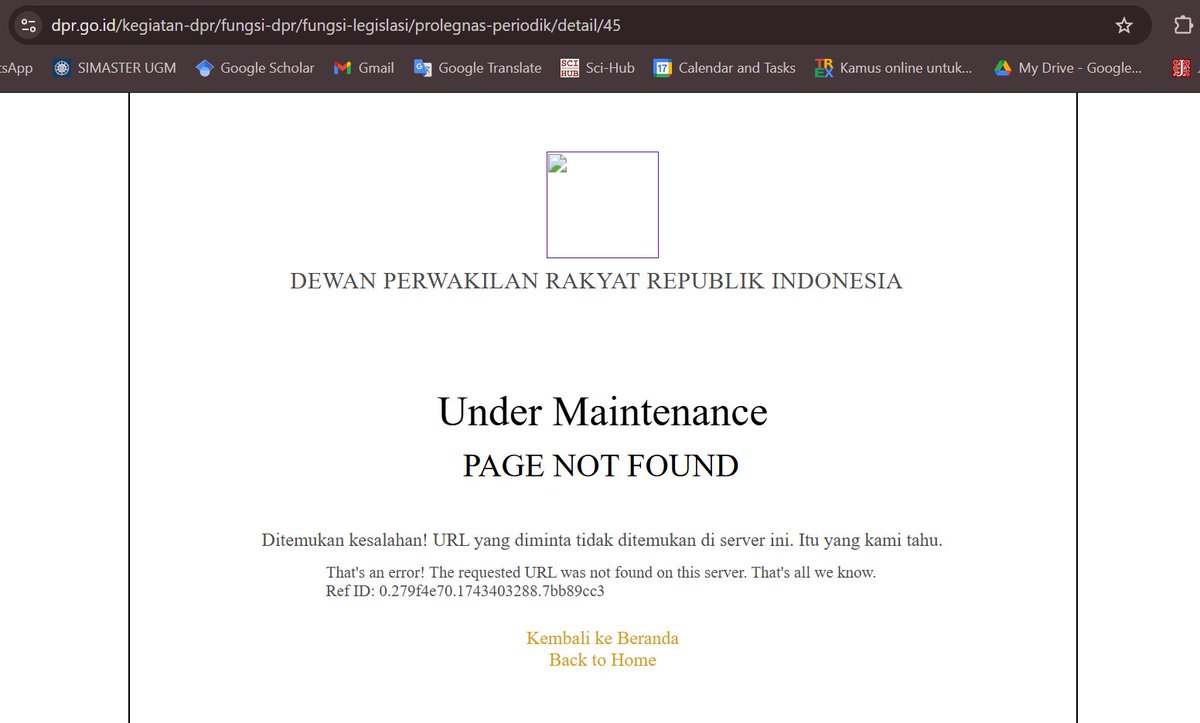1200x723 pixels.
Task: Open the My Drive - Google bookmark
Action: click(x=1068, y=68)
